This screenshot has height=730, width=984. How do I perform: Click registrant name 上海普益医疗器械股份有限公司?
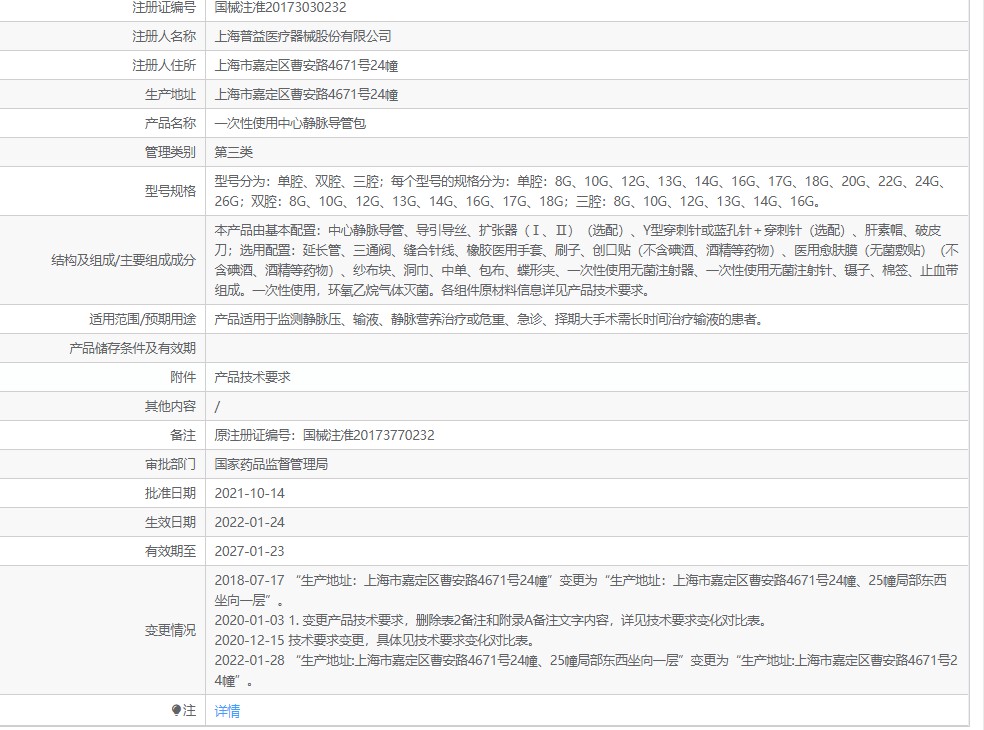(302, 36)
